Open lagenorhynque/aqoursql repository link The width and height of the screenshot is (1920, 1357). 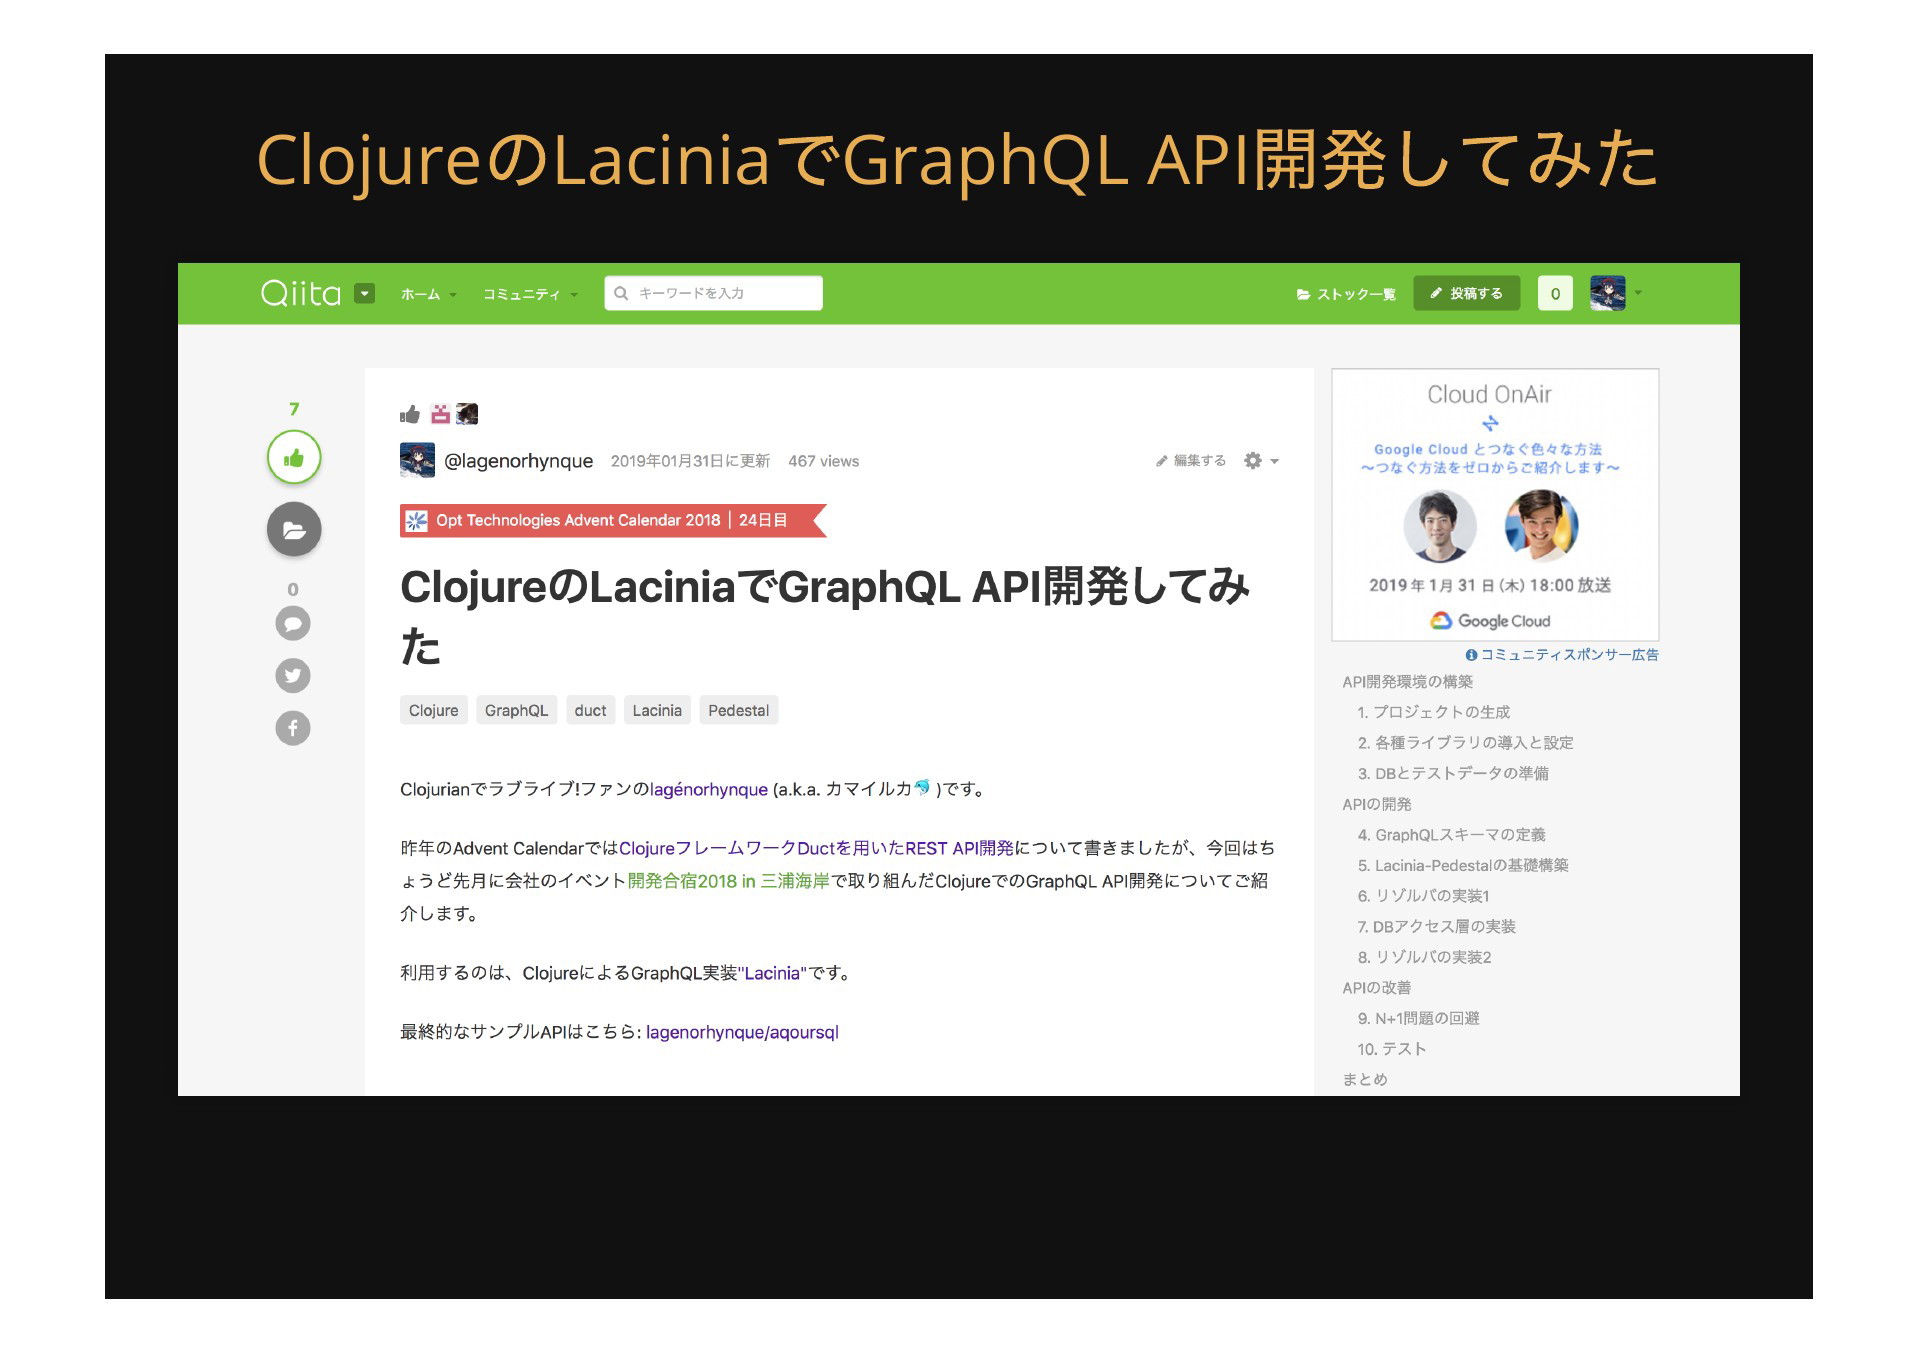(742, 1033)
